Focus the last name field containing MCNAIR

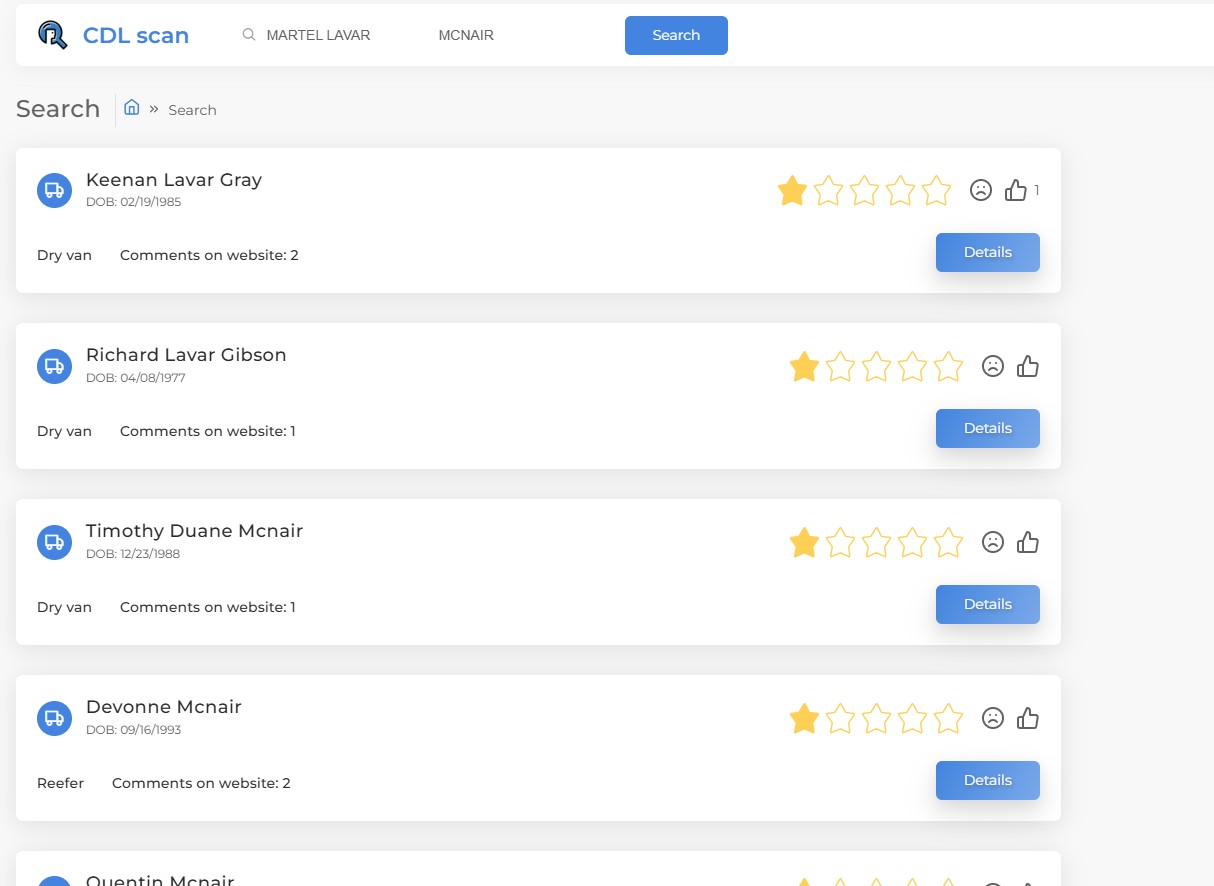[510, 35]
